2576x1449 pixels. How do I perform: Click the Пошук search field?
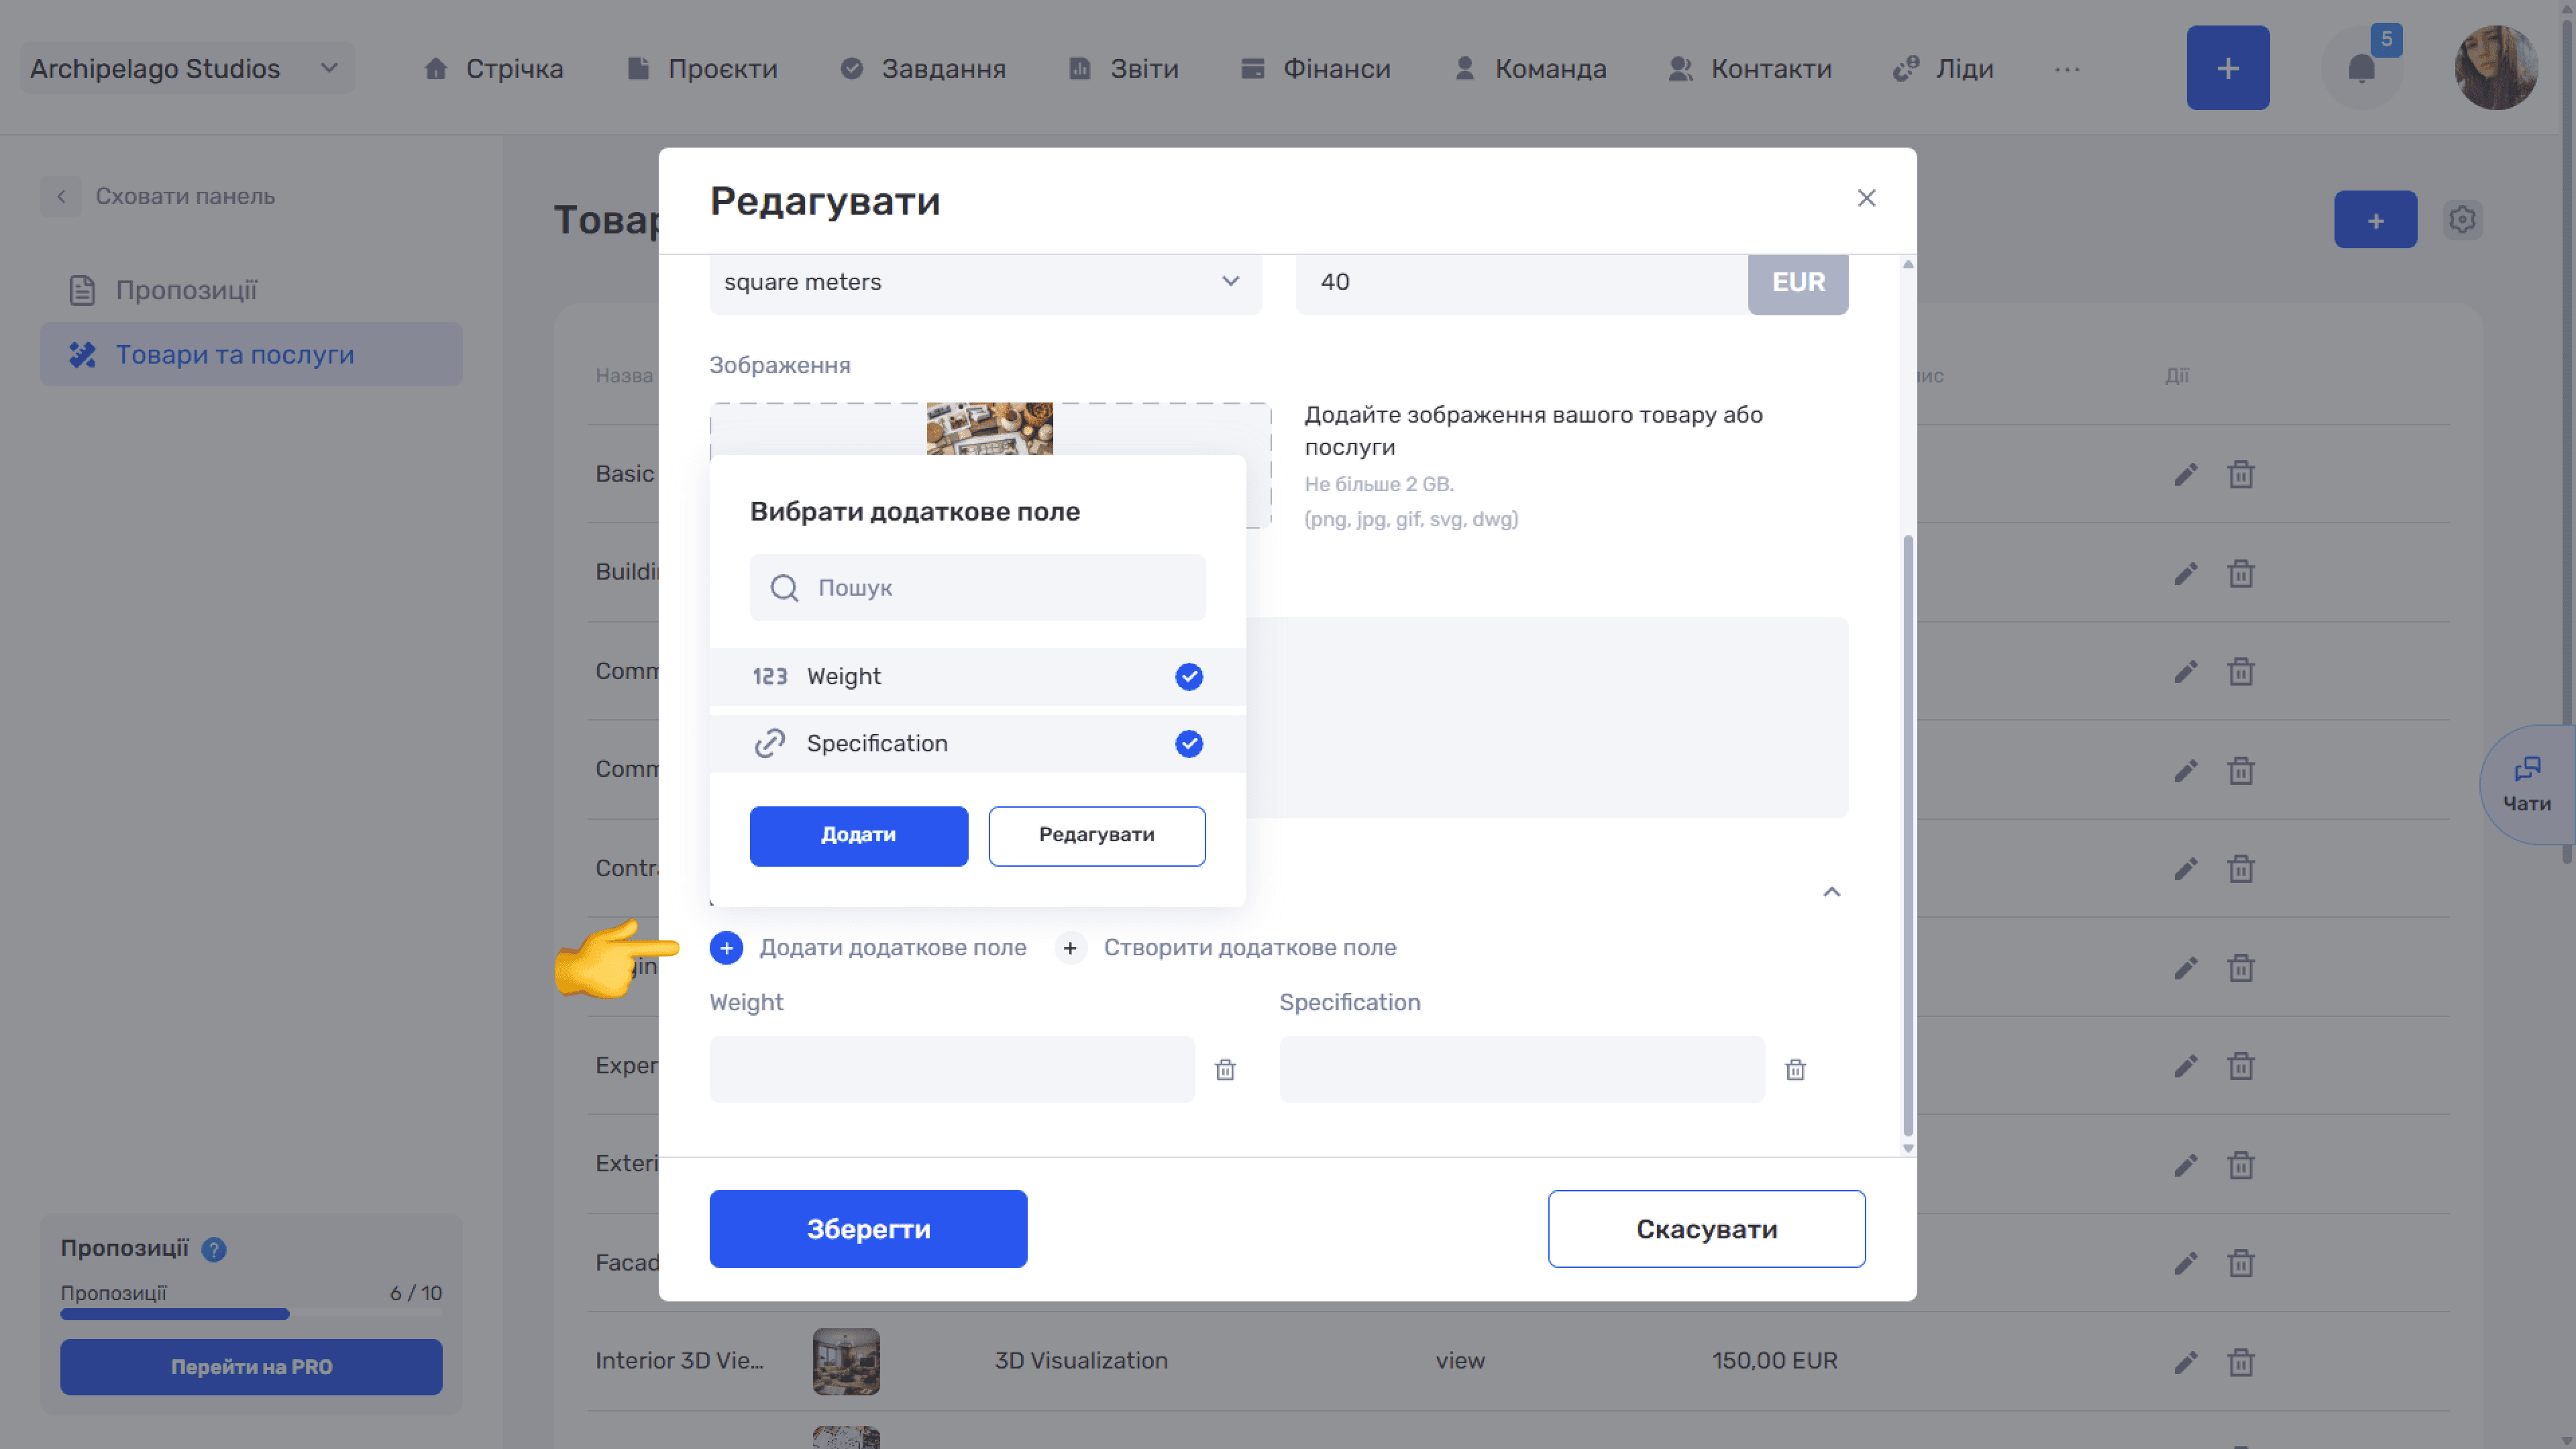point(977,588)
